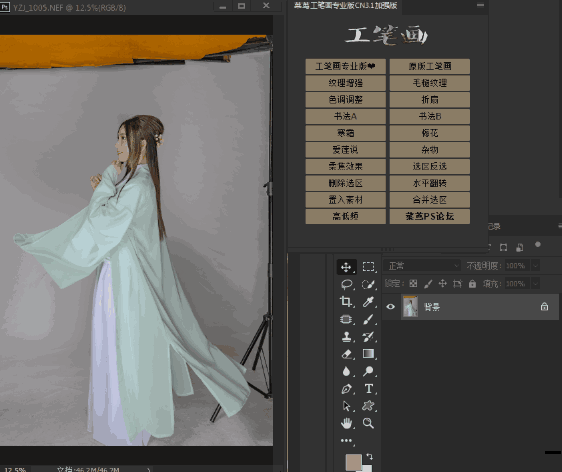Viewport: 562px width, 472px height.
Task: Click the foreground color swatch
Action: pos(353,462)
